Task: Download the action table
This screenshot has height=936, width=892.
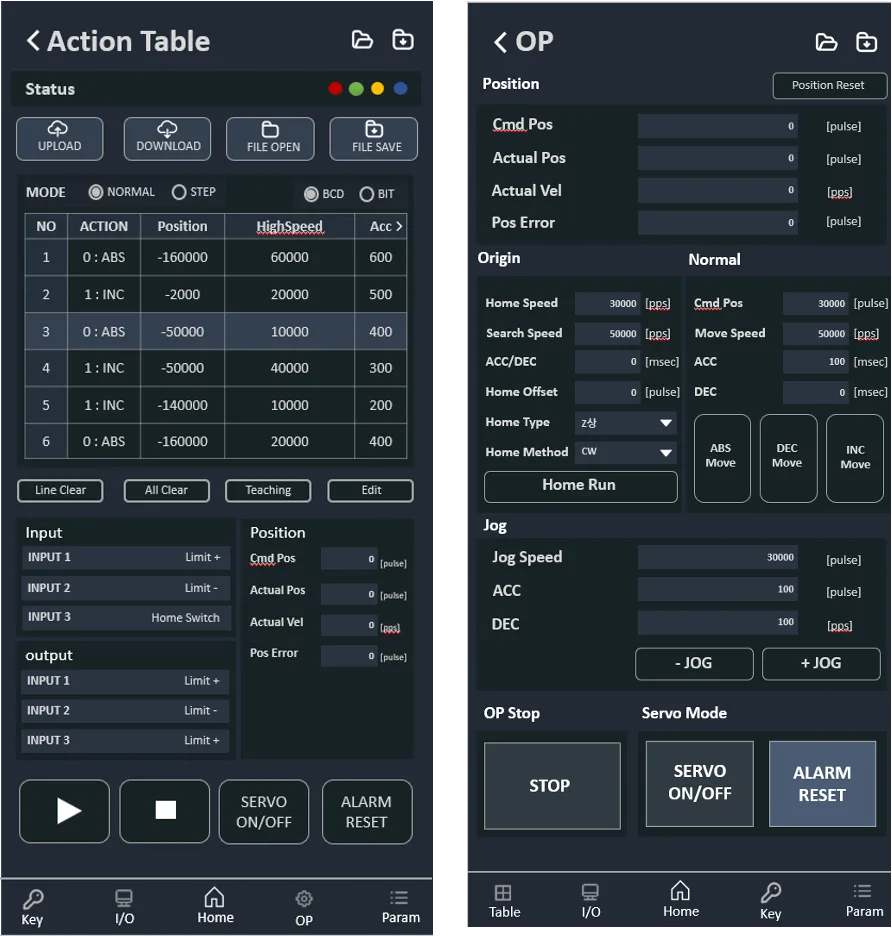Action: click(168, 139)
